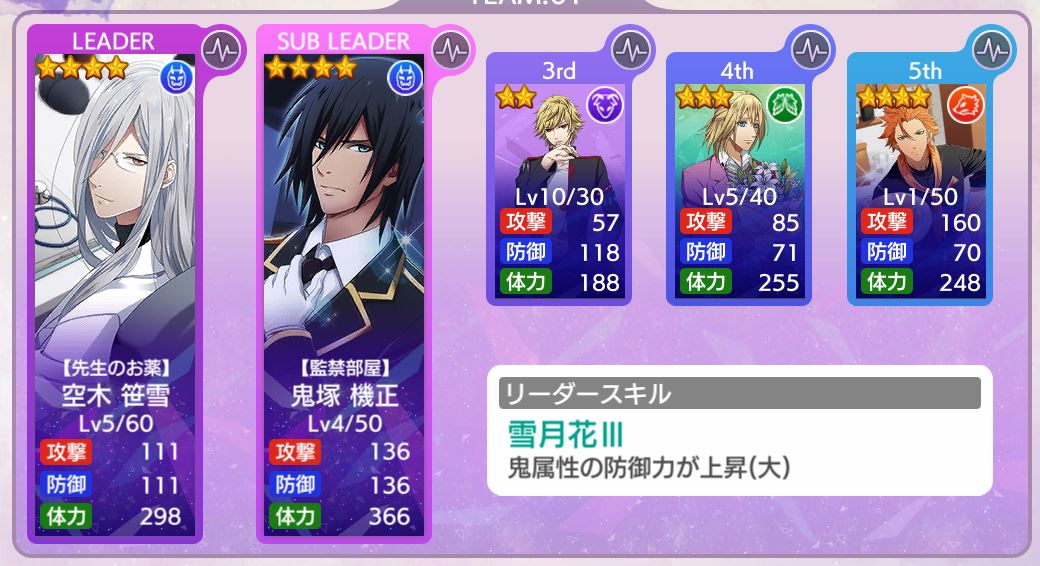Tap blue oni attribute icon on sub leader card

click(405, 79)
